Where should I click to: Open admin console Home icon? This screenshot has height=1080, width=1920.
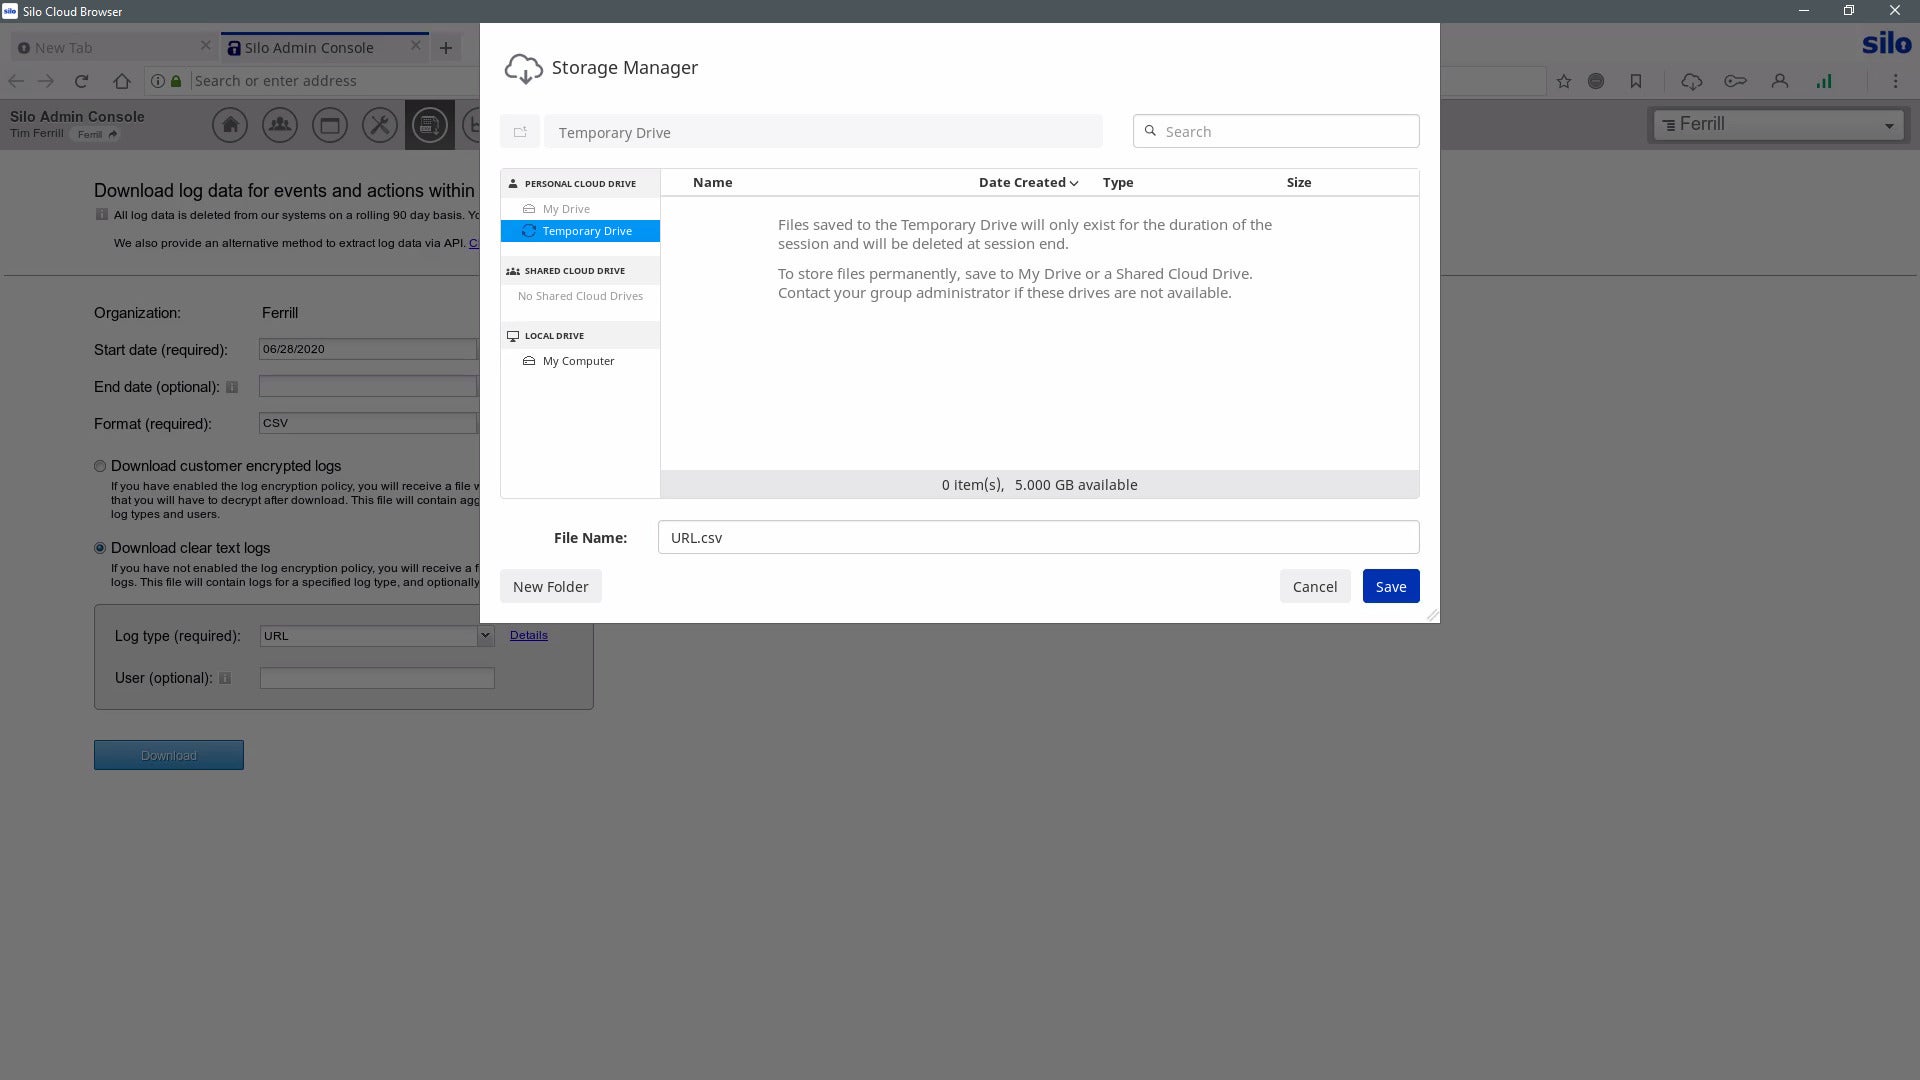(x=230, y=125)
